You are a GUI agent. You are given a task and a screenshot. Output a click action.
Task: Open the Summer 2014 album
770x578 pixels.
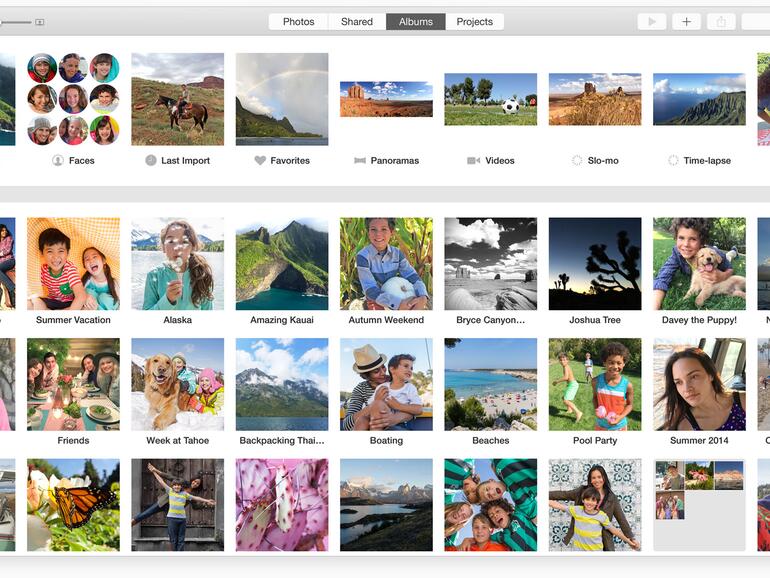click(x=699, y=385)
